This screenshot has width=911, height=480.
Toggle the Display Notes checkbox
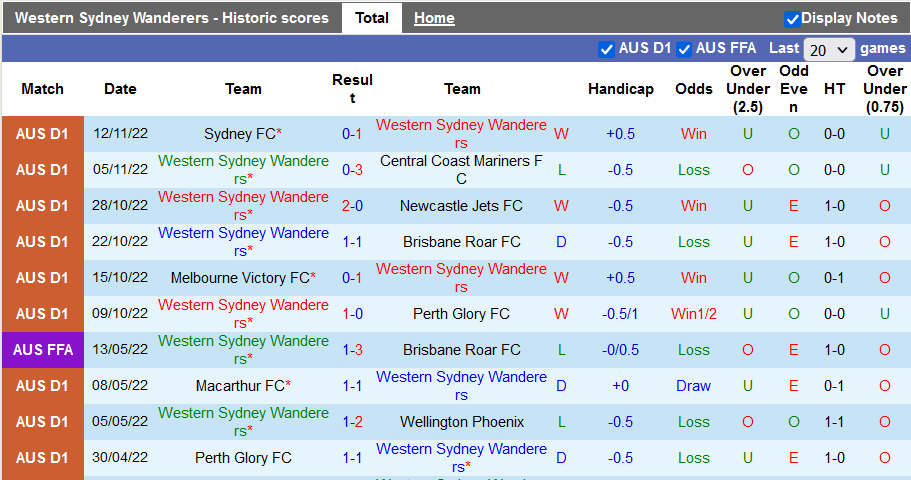[x=792, y=19]
